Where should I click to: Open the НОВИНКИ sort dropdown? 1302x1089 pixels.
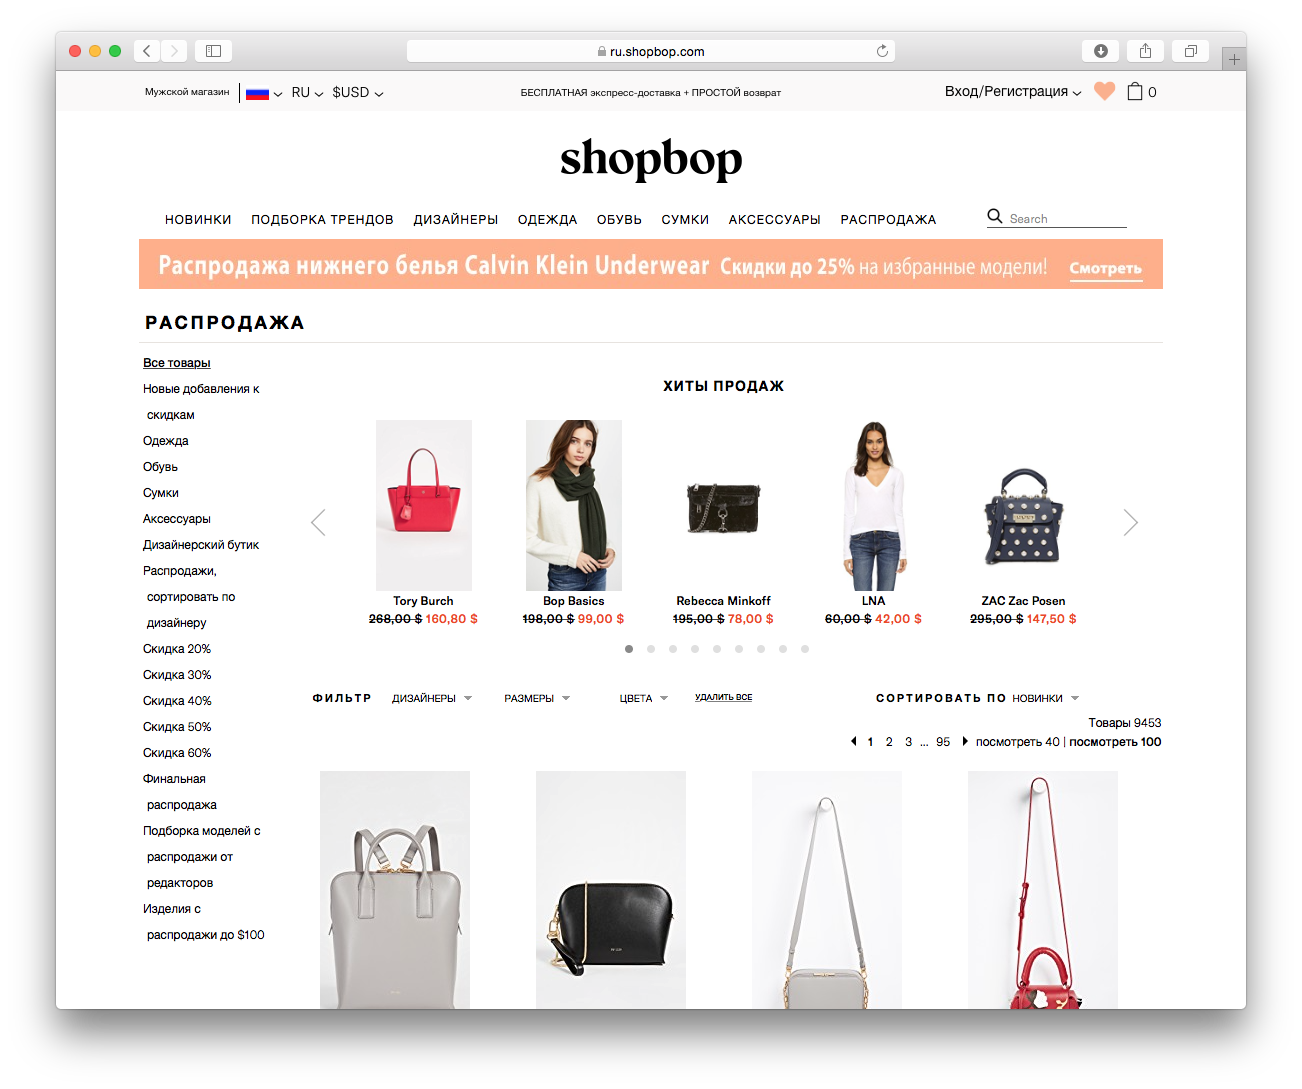click(1046, 698)
